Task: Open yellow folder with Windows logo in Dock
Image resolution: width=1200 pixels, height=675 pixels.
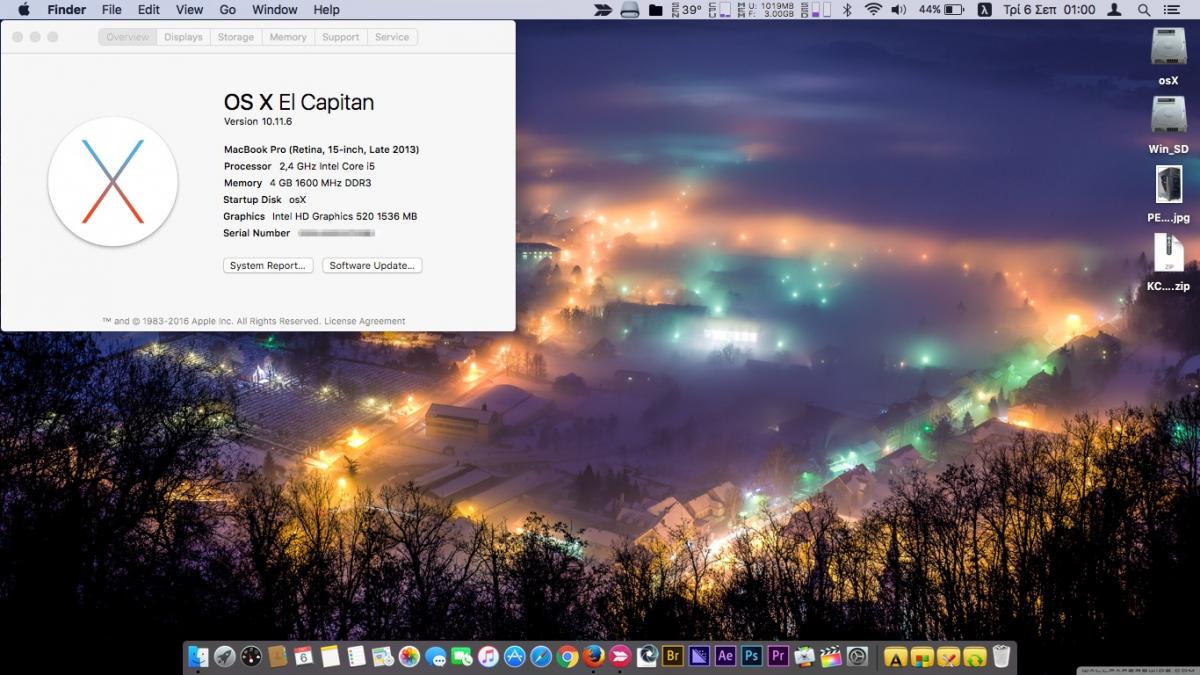Action: coord(922,657)
